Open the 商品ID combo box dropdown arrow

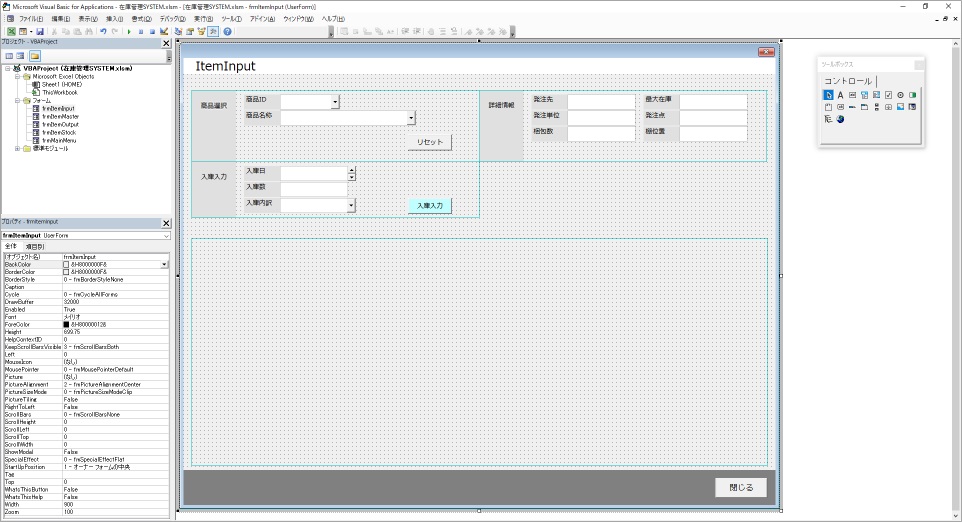tap(335, 102)
